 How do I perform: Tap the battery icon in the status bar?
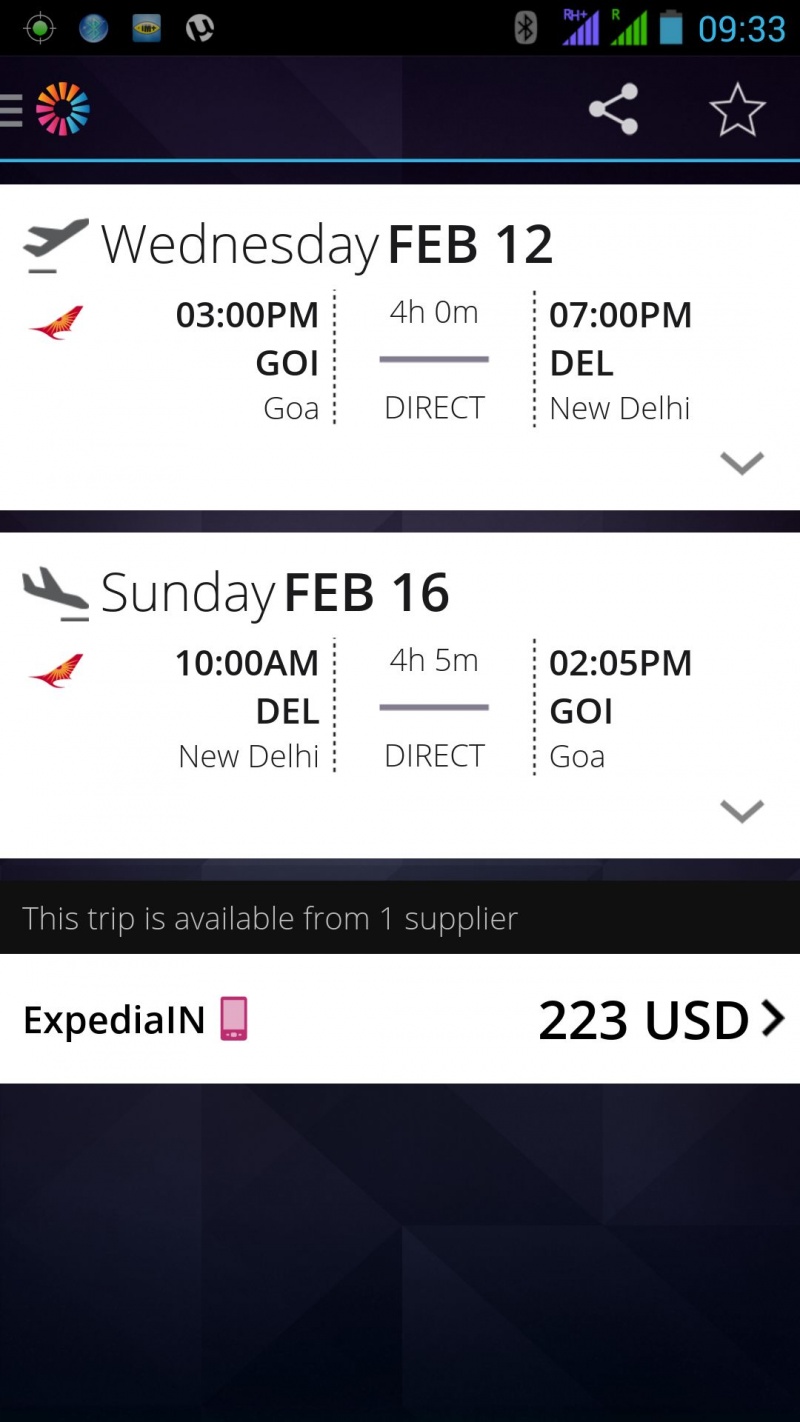point(670,28)
